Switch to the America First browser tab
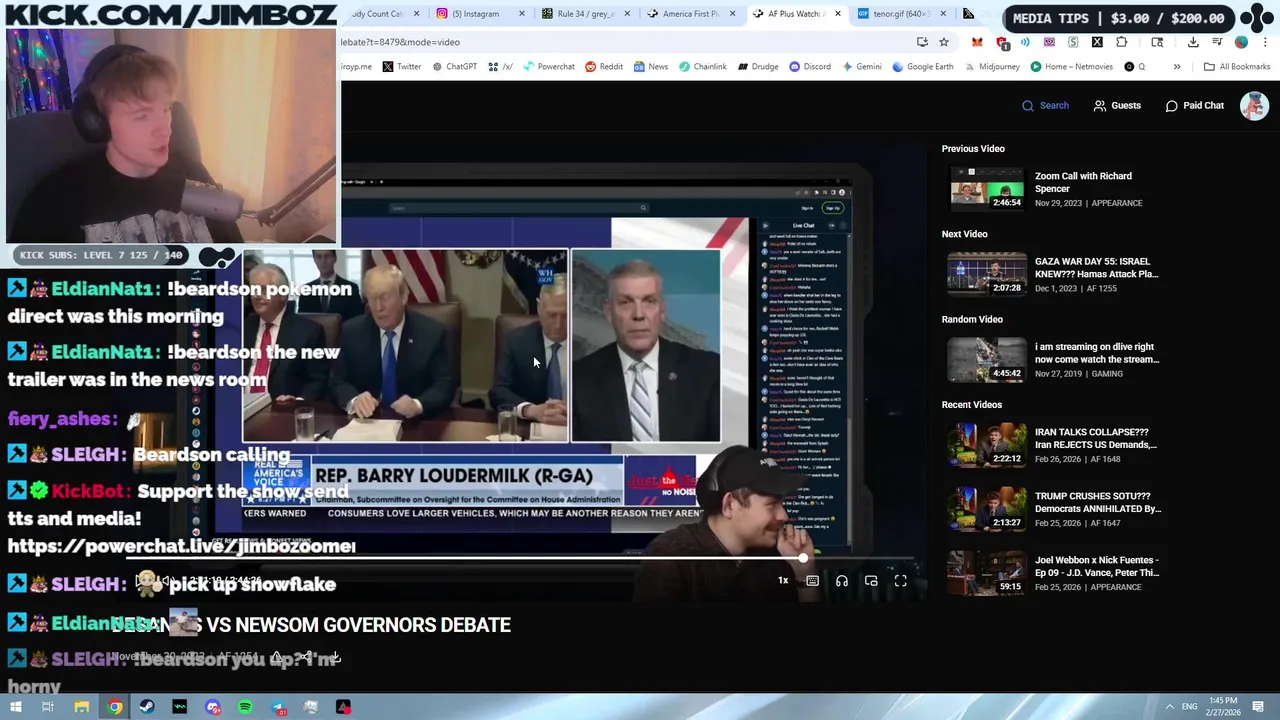The image size is (1280, 720). click(690, 14)
